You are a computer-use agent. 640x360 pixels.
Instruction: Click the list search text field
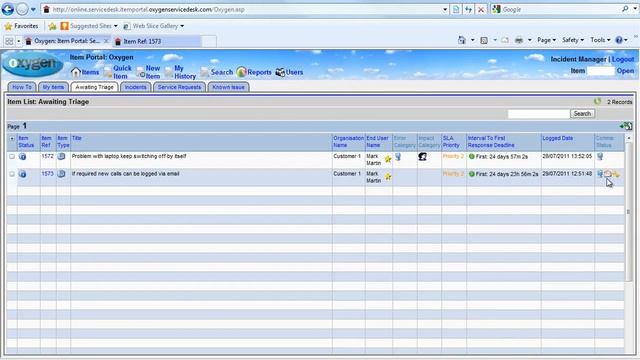(538, 113)
